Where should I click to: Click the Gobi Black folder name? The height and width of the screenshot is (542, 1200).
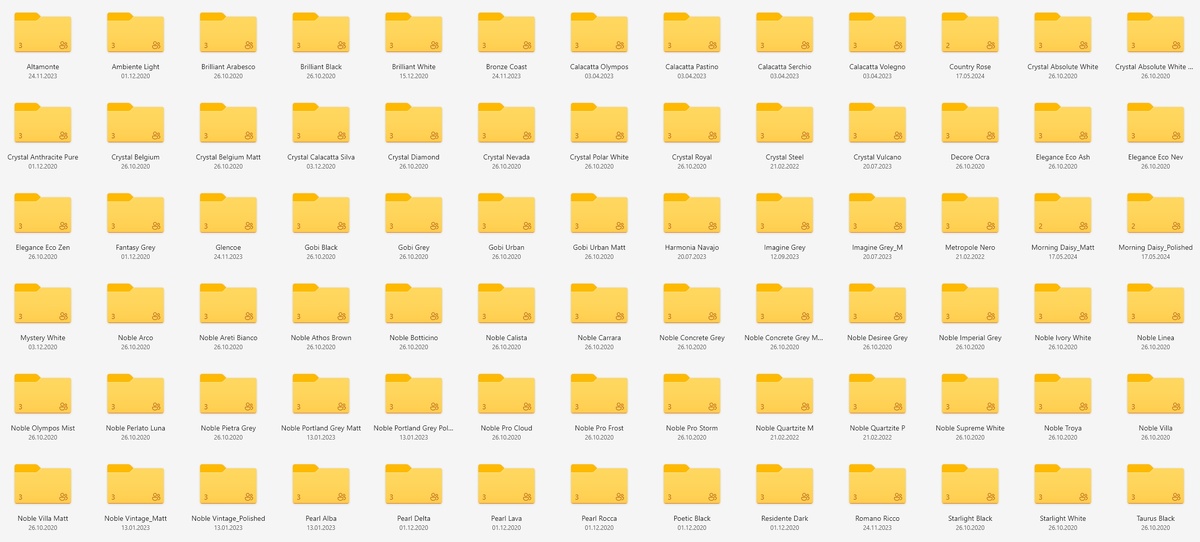tap(321, 247)
